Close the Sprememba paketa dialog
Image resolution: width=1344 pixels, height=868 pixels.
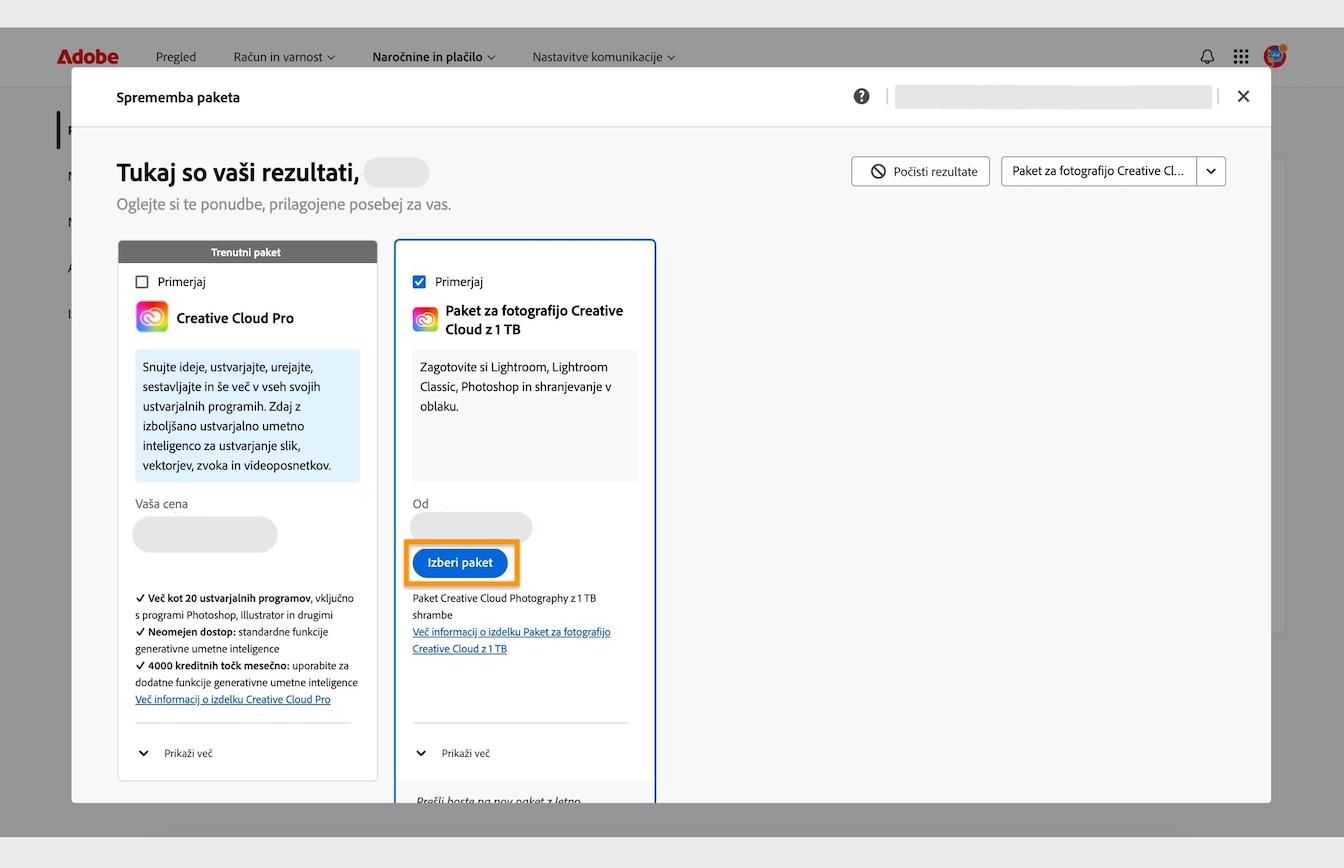coord(1243,96)
